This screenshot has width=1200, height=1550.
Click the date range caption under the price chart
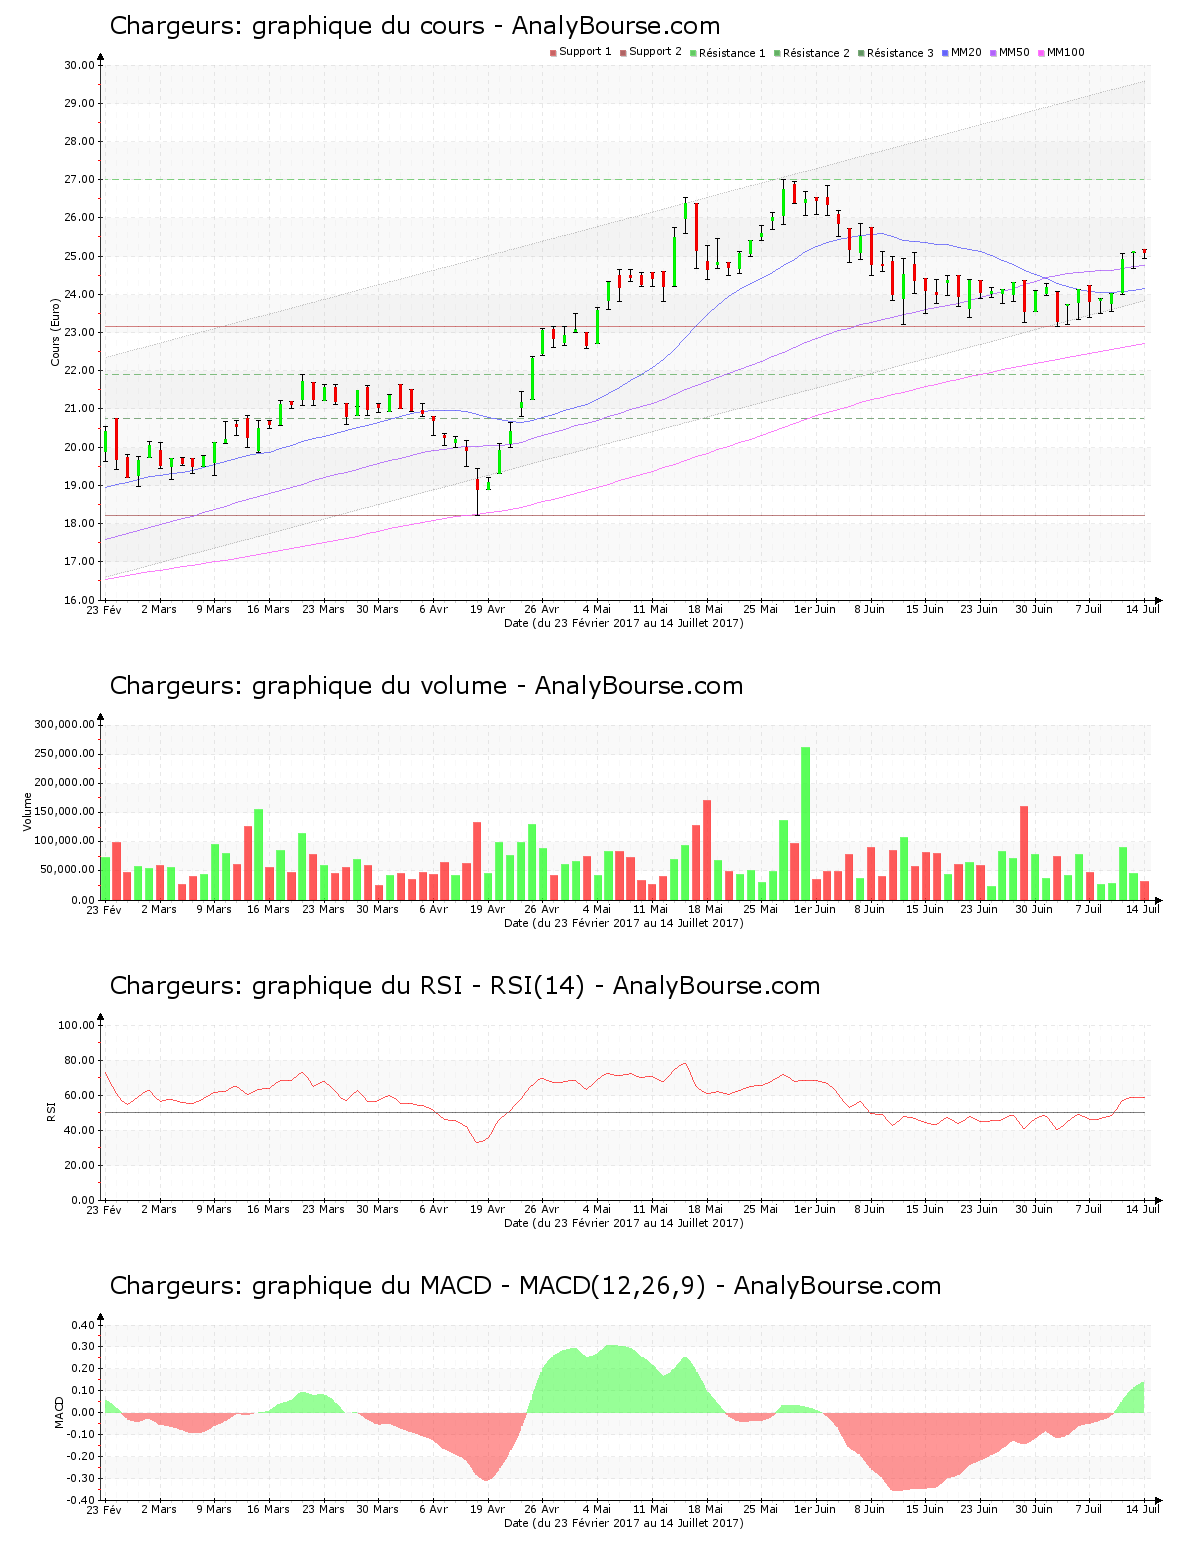click(623, 623)
